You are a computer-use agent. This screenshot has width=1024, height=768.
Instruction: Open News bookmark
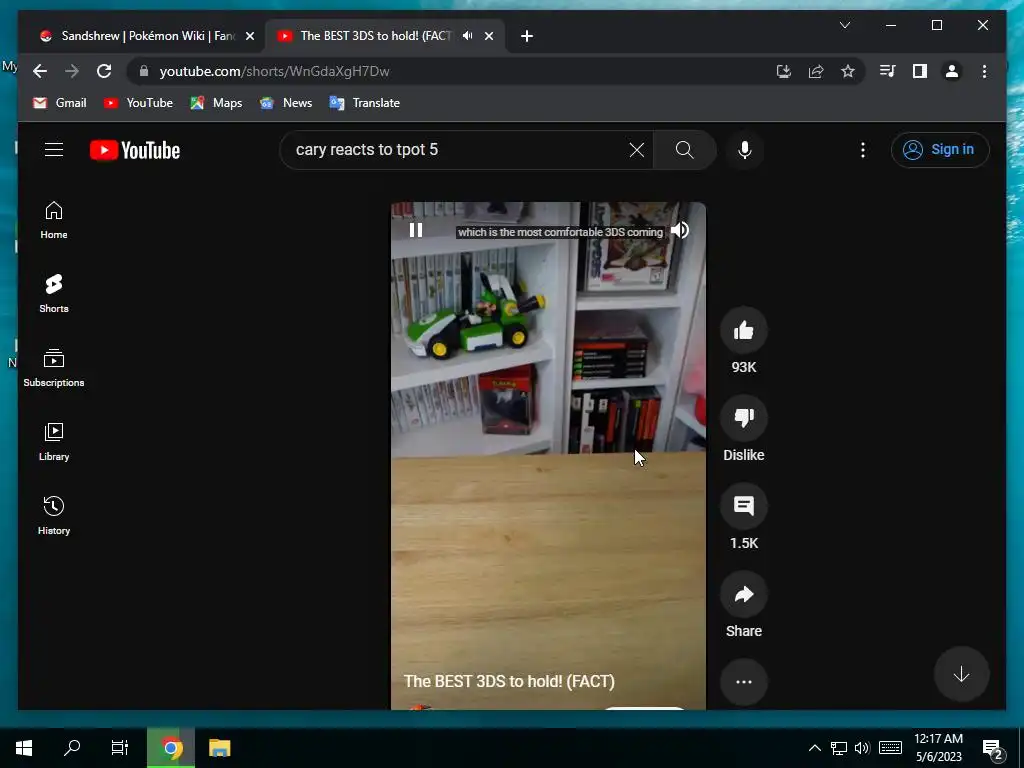pos(286,103)
